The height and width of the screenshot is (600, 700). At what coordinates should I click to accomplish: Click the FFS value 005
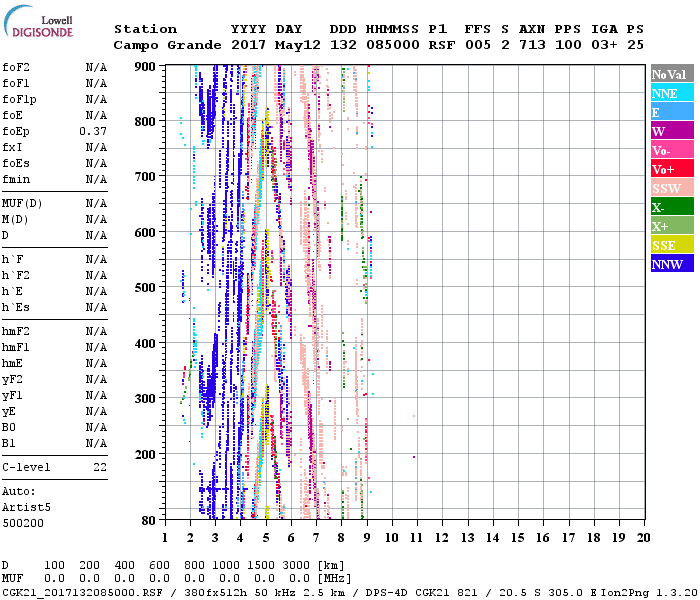point(478,45)
